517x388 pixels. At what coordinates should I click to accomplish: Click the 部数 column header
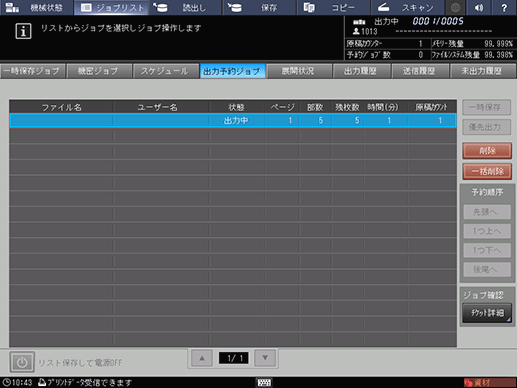pos(315,107)
